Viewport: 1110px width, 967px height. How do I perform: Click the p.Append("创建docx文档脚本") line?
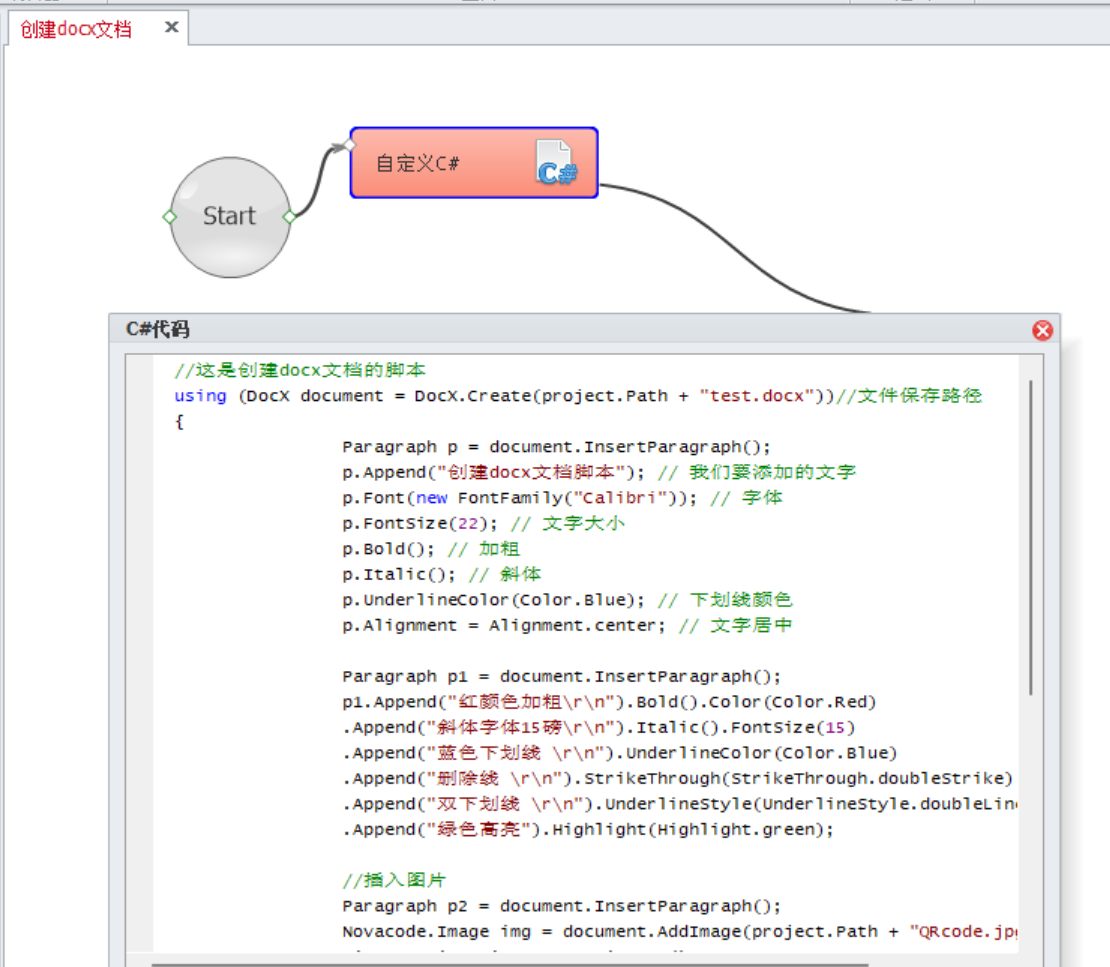(x=599, y=472)
